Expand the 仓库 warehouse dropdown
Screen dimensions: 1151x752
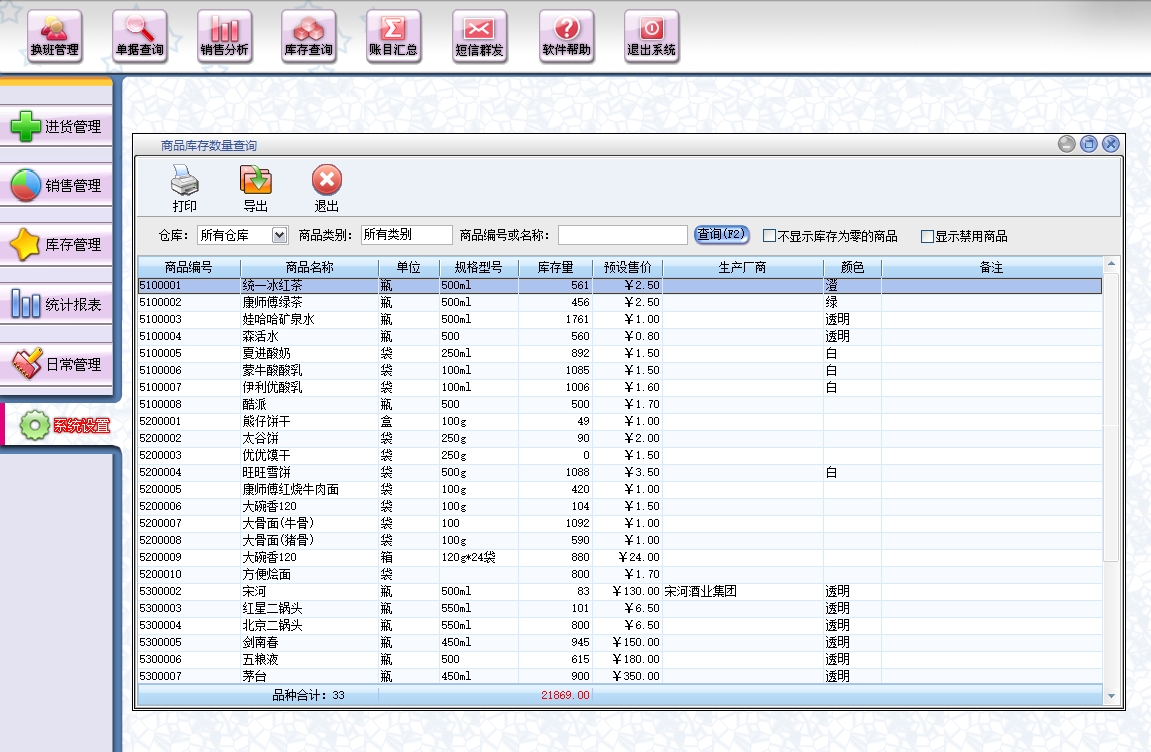279,235
